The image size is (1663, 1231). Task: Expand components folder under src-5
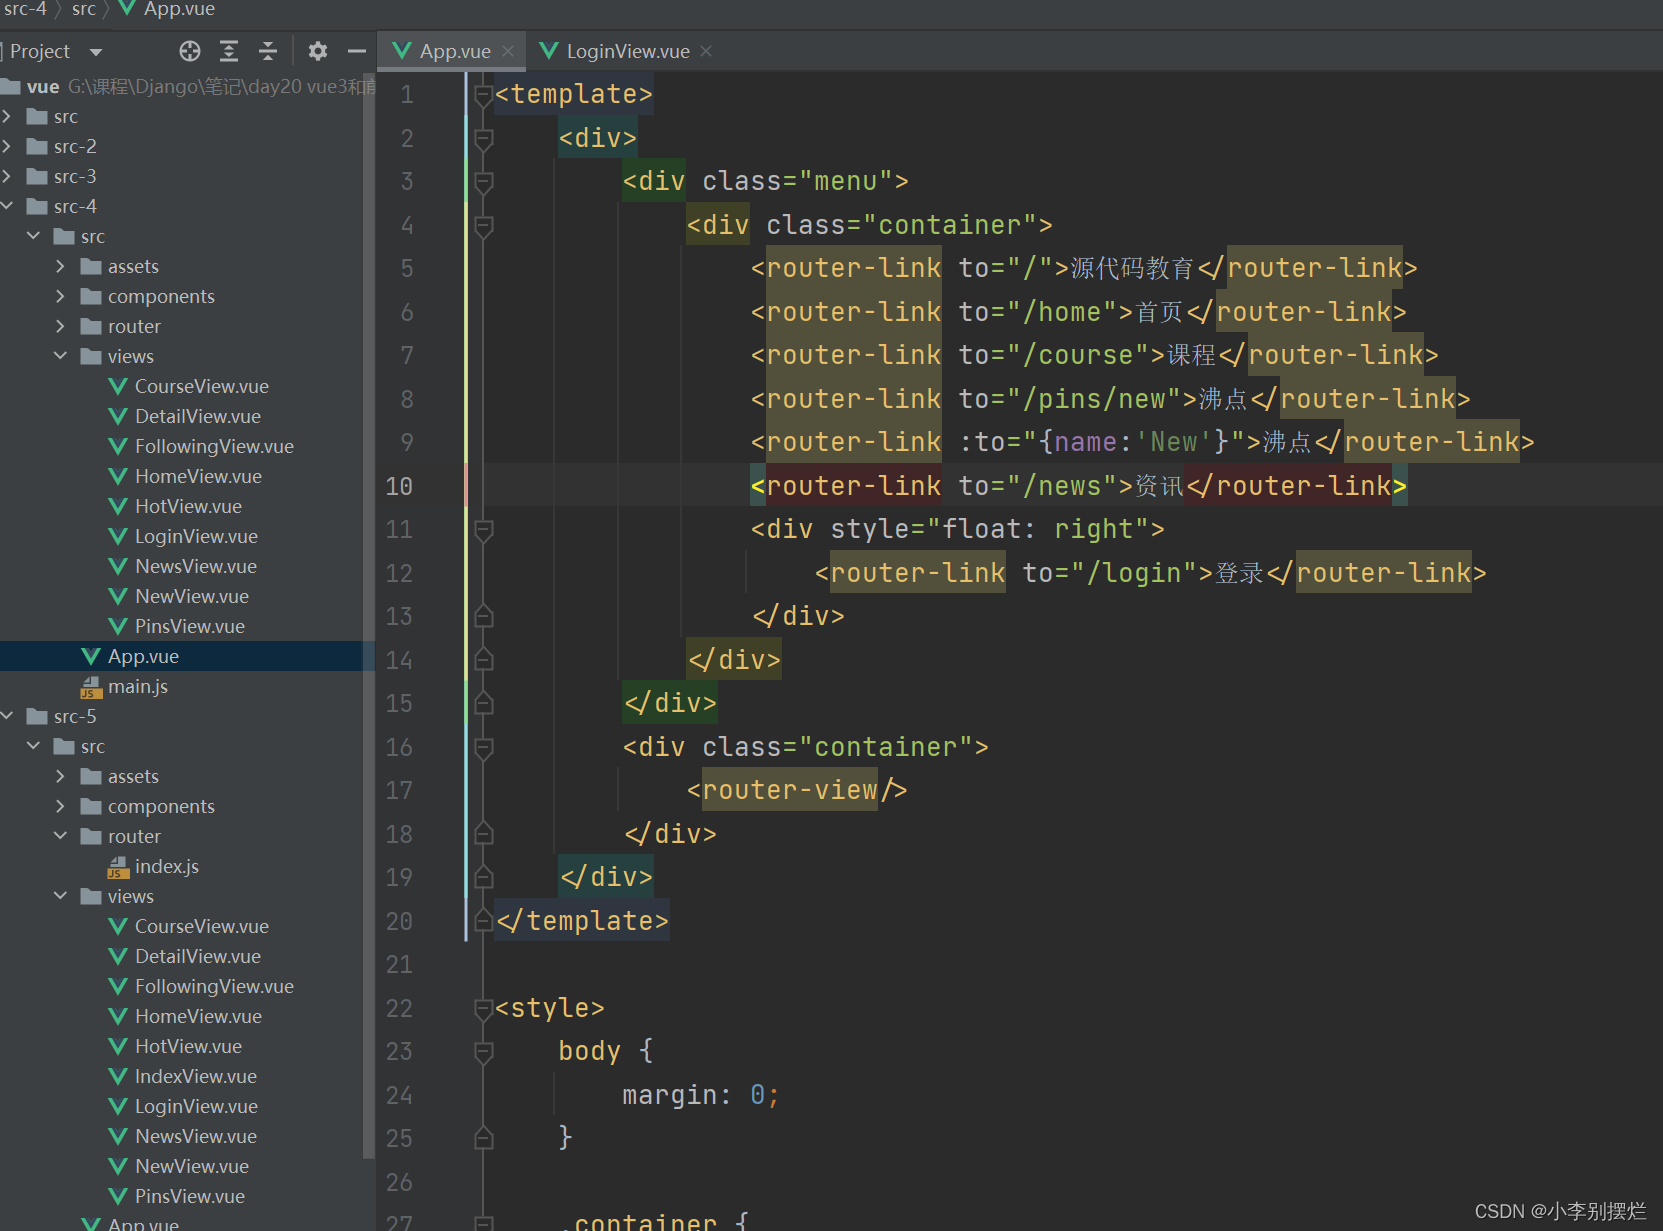coord(60,807)
